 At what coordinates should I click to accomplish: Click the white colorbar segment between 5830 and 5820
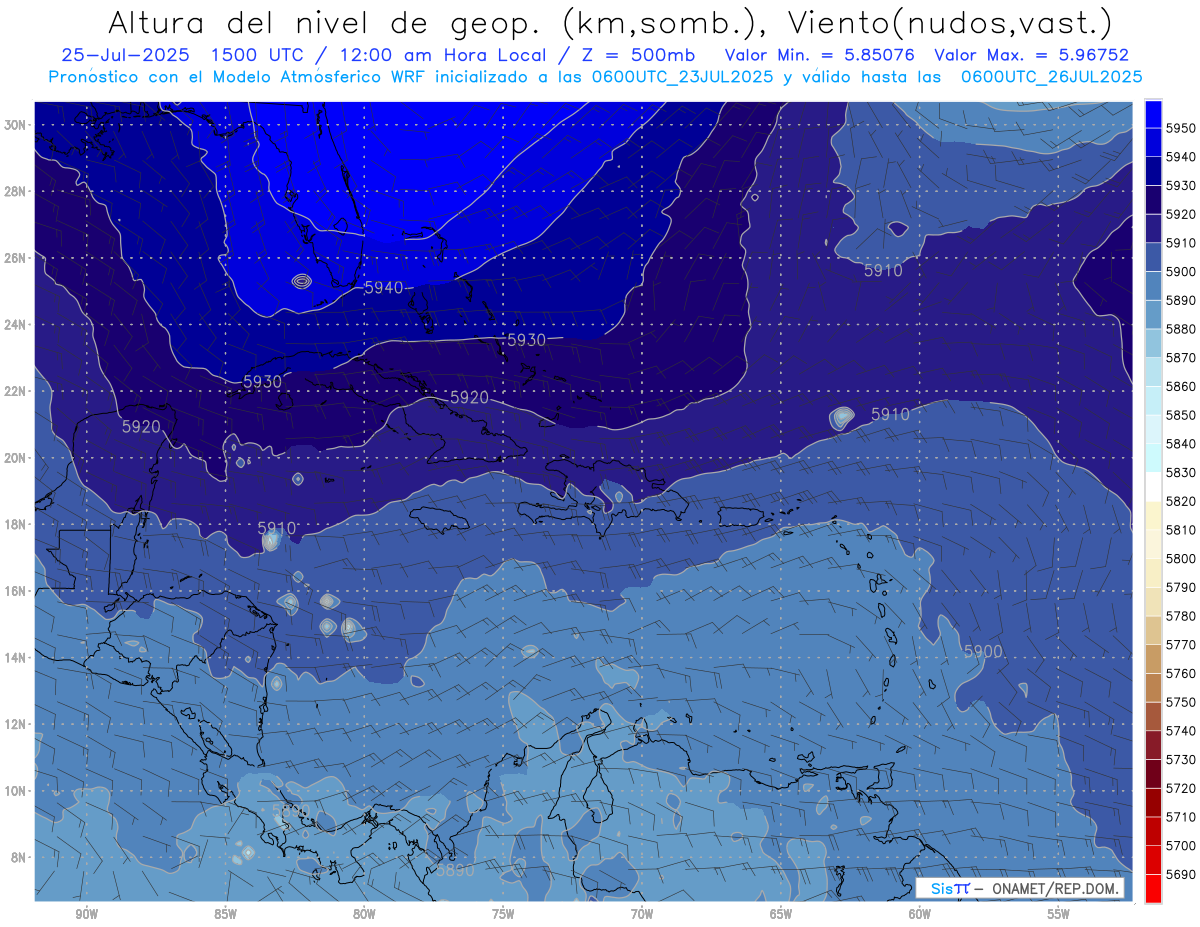click(1153, 487)
